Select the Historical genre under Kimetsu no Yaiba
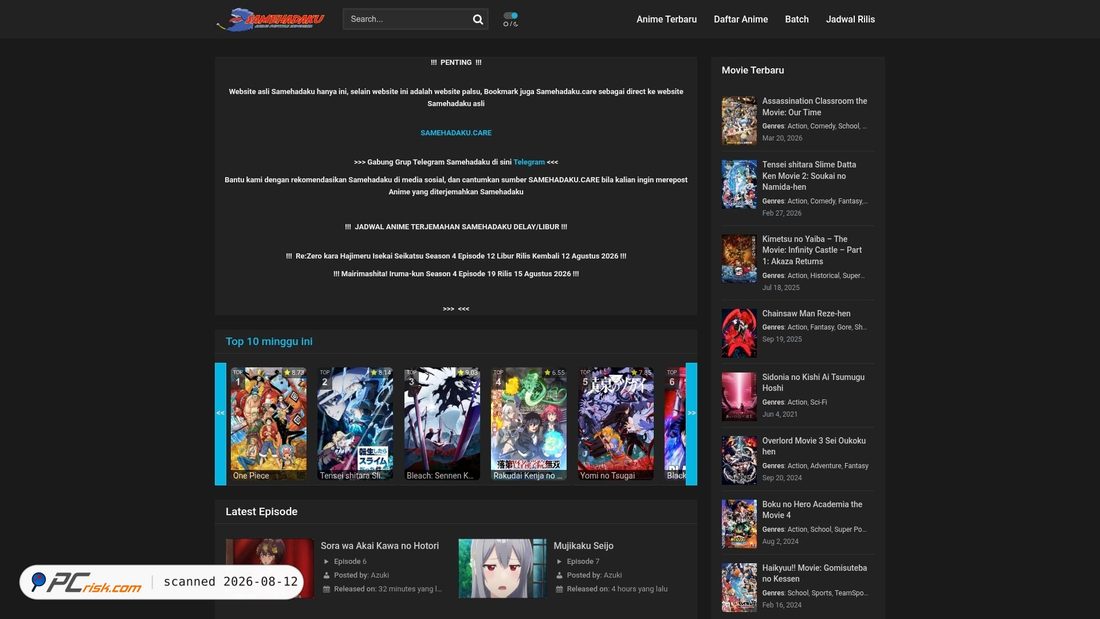The height and width of the screenshot is (619, 1100). coord(824,276)
